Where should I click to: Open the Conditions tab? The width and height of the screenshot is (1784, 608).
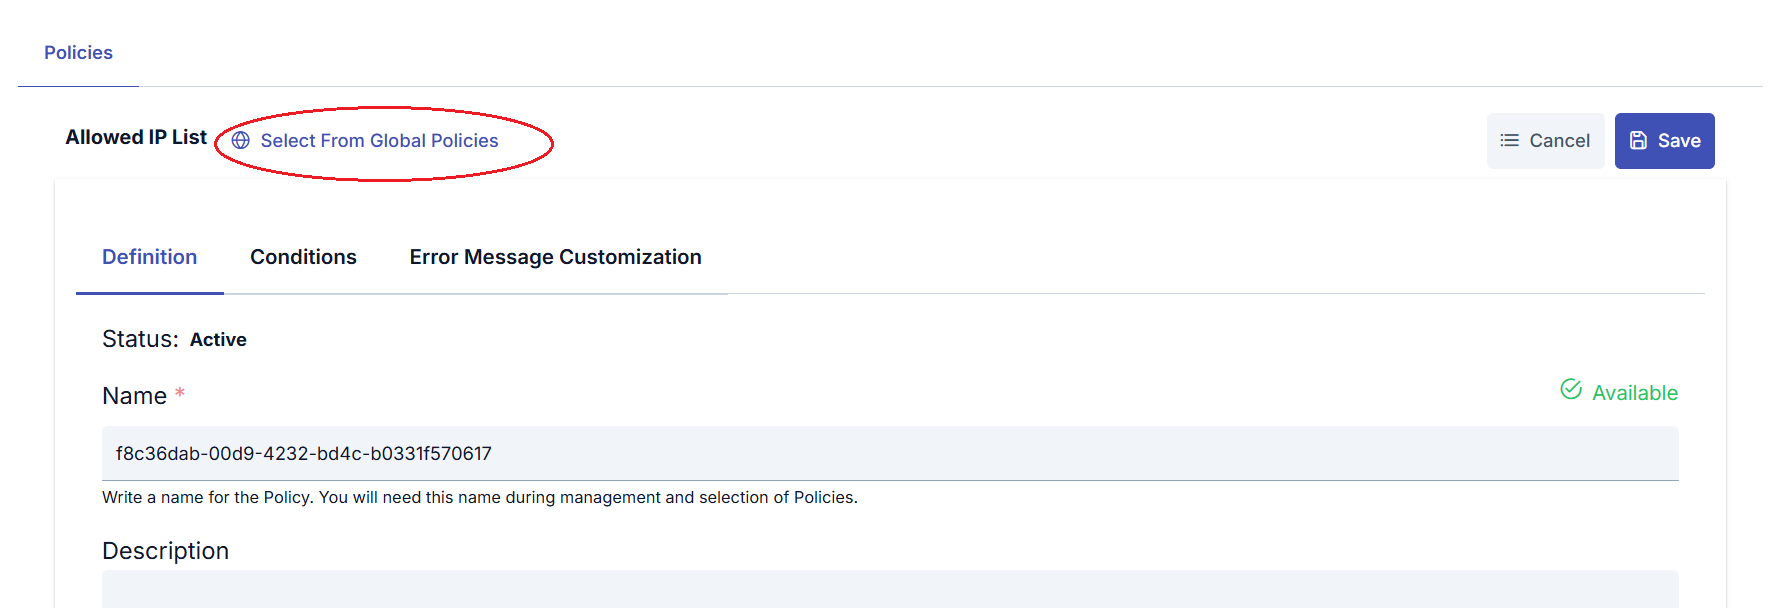coord(303,257)
